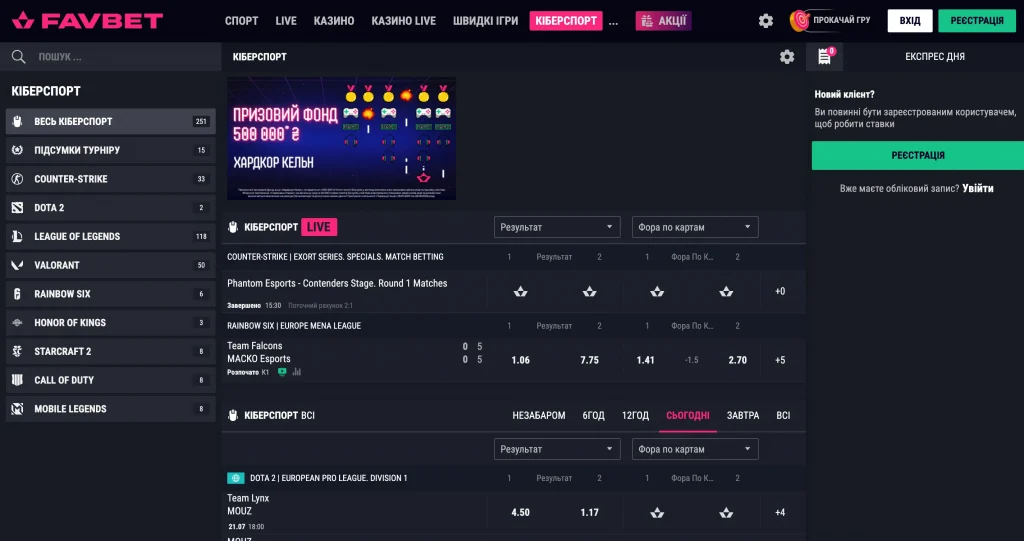Expand +0 markets for Phantom Esports match
1024x541 pixels.
tap(780, 291)
